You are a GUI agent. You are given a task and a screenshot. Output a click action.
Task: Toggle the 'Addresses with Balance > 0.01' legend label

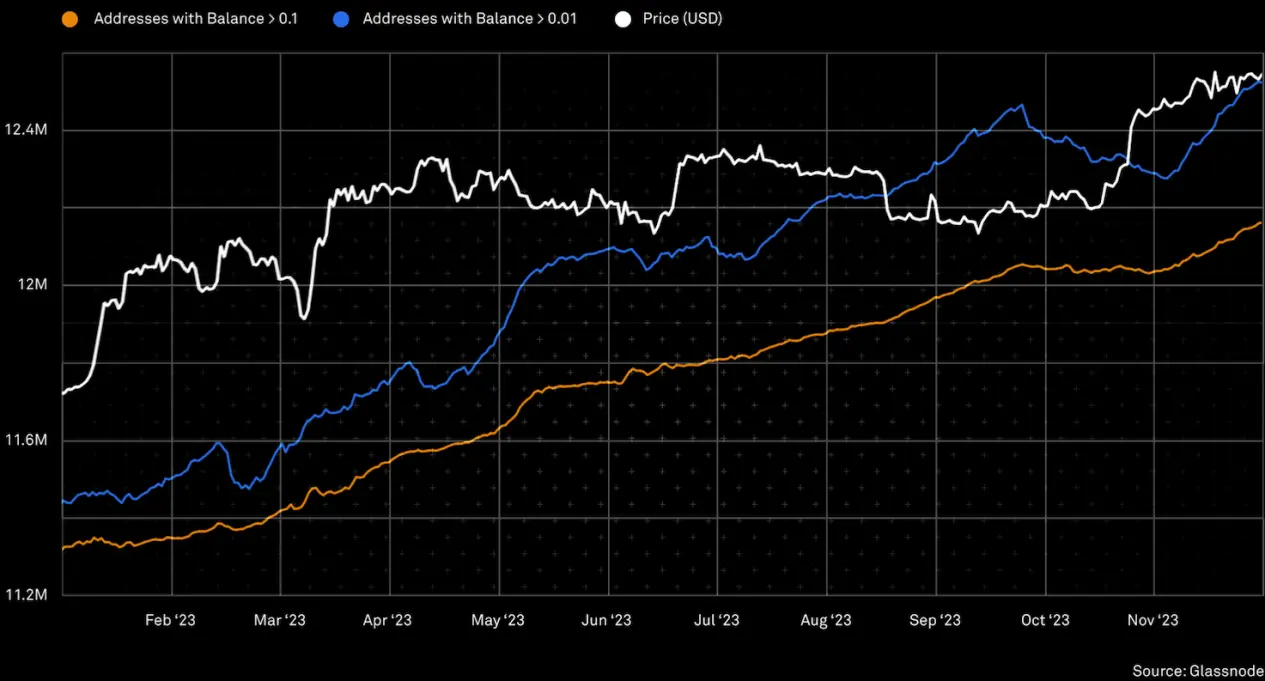tap(469, 18)
